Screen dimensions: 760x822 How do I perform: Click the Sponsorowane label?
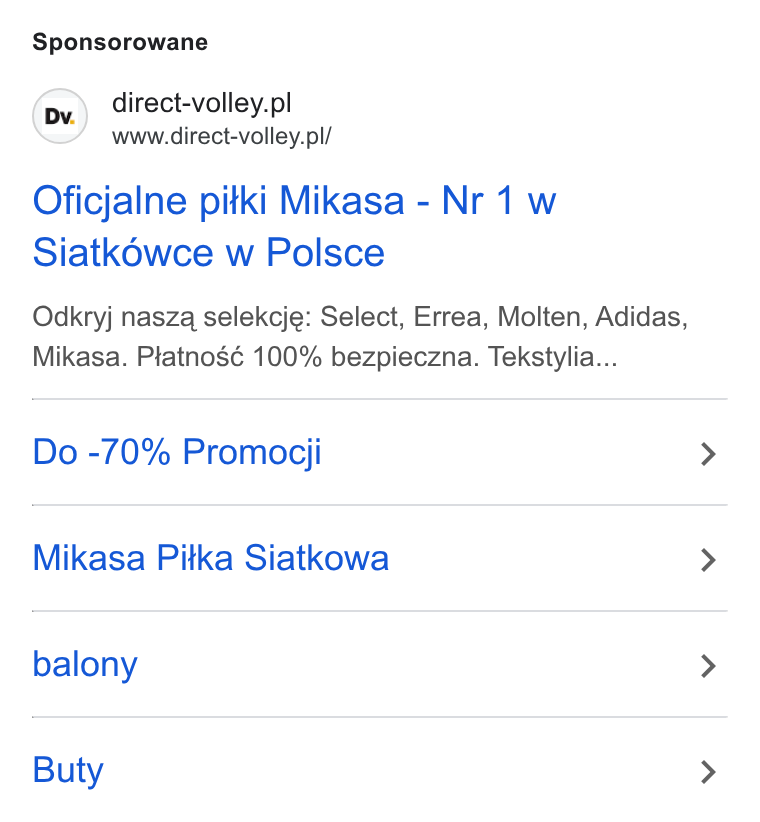tap(120, 42)
